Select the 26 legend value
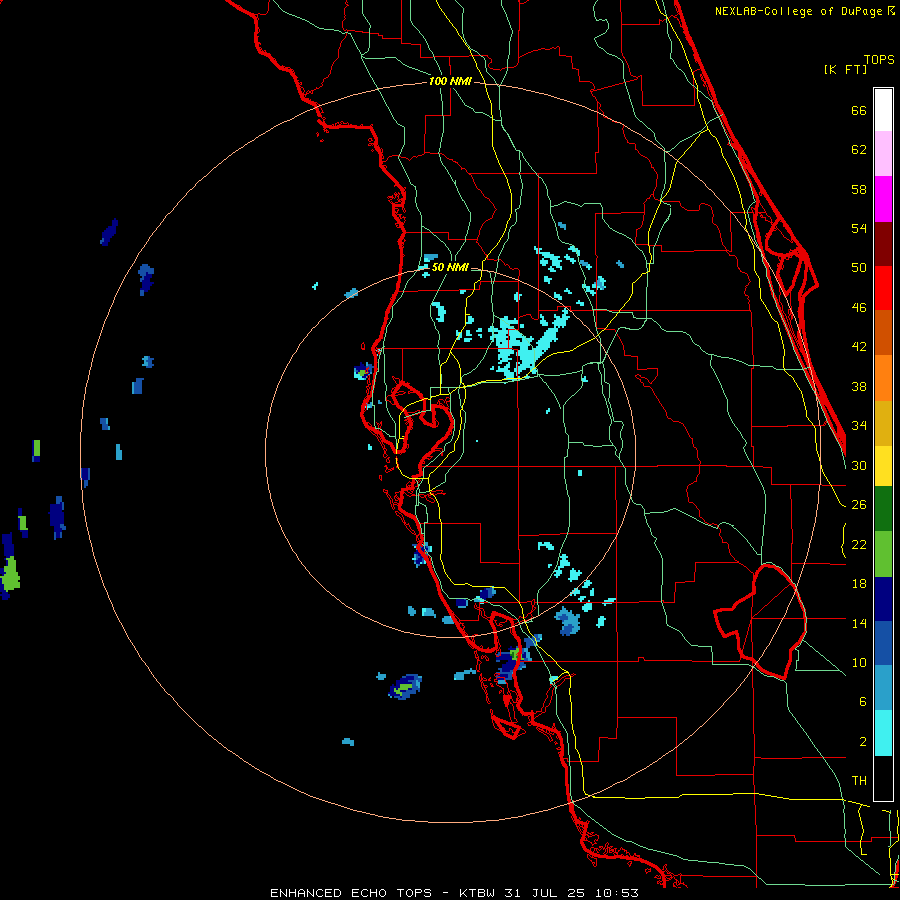This screenshot has height=900, width=900. (859, 505)
